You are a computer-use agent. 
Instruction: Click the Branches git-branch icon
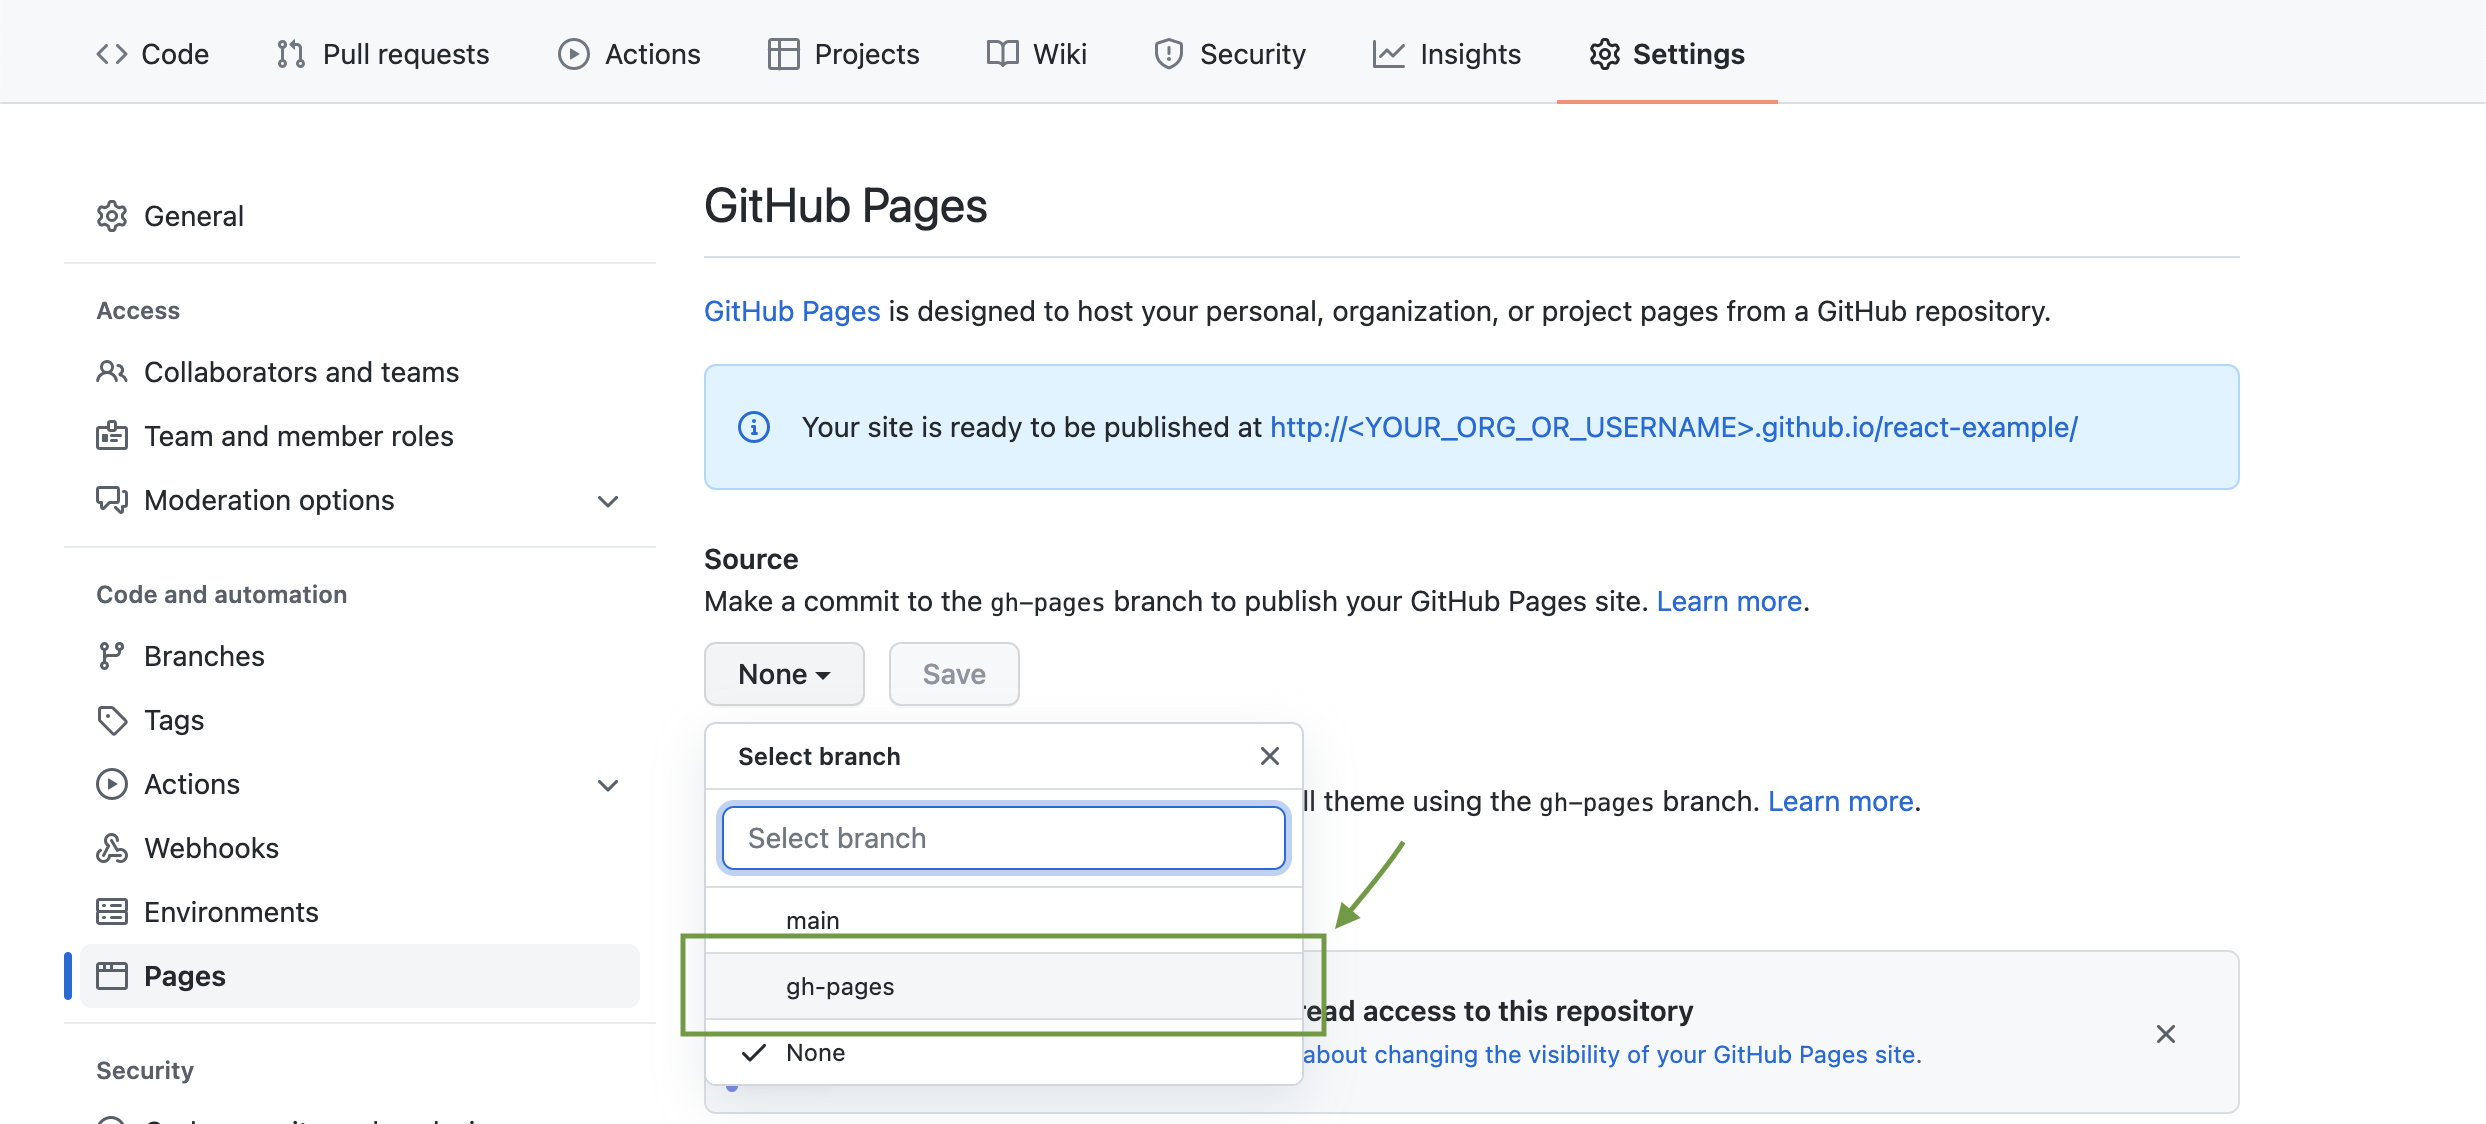(x=112, y=656)
